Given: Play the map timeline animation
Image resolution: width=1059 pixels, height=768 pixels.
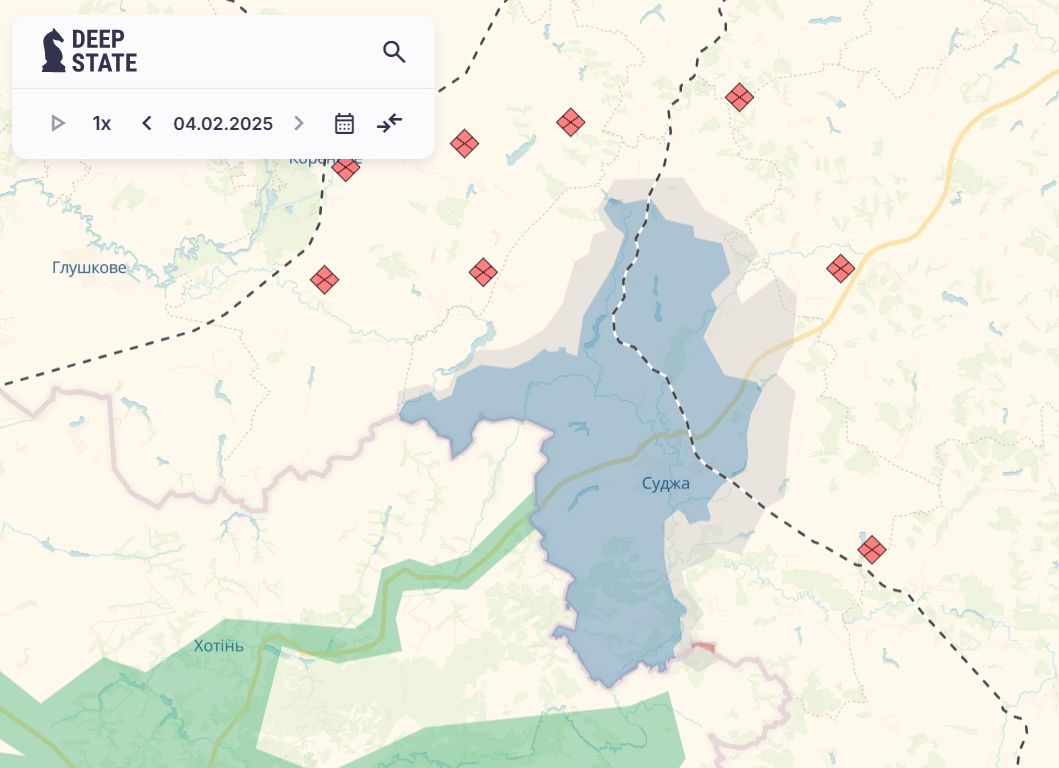Looking at the screenshot, I should 58,123.
